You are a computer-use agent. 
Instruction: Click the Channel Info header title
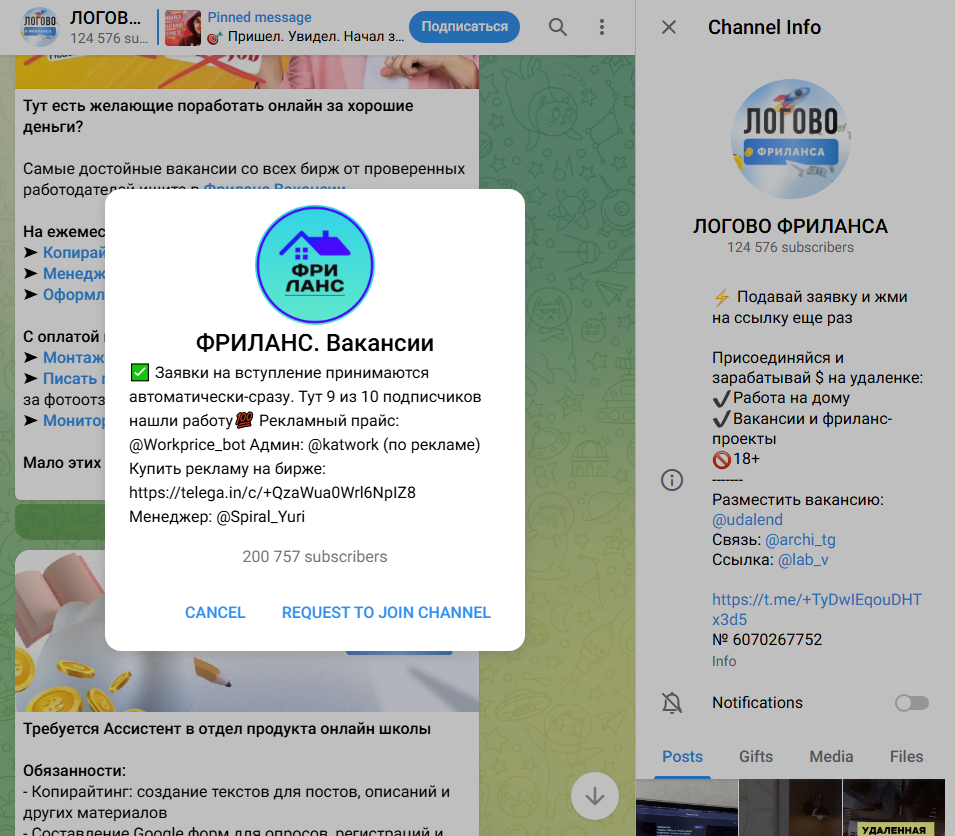tap(764, 27)
